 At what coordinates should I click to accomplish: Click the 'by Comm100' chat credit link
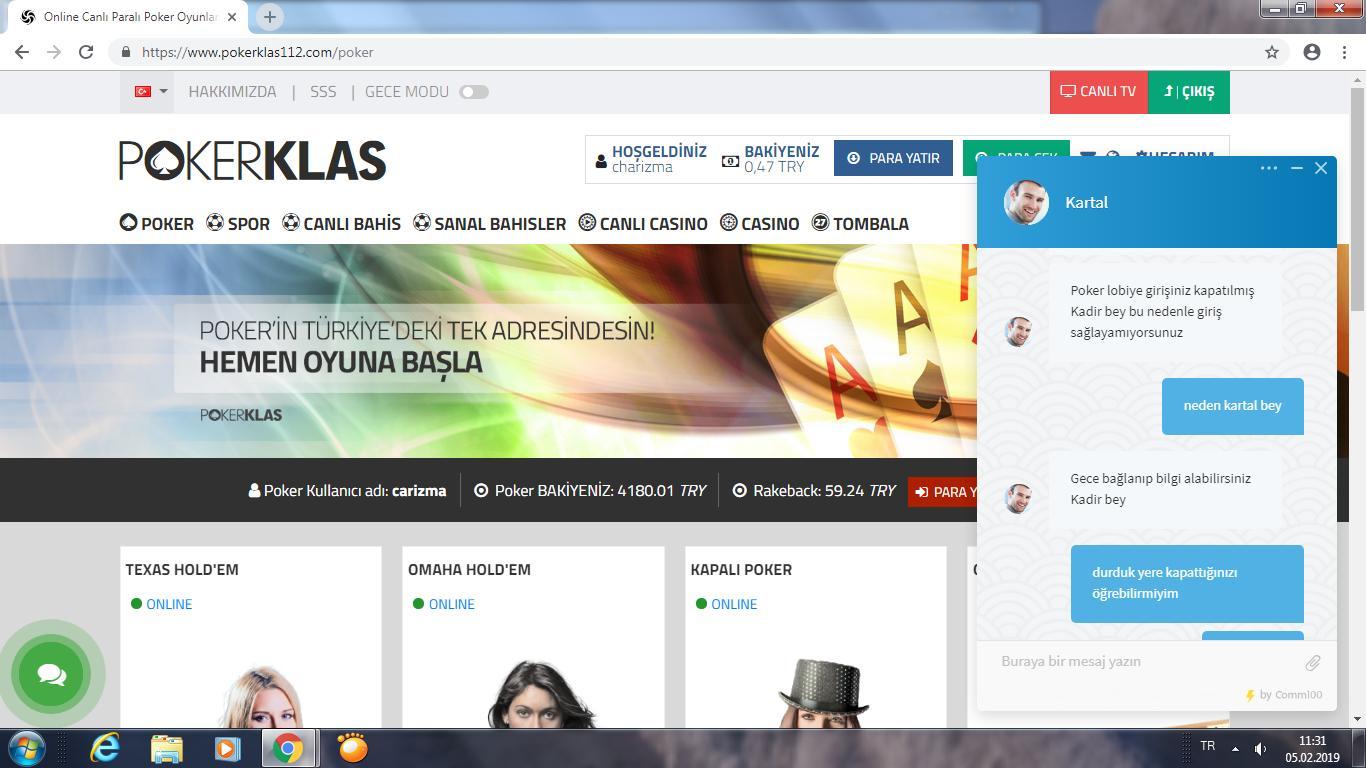1283,695
